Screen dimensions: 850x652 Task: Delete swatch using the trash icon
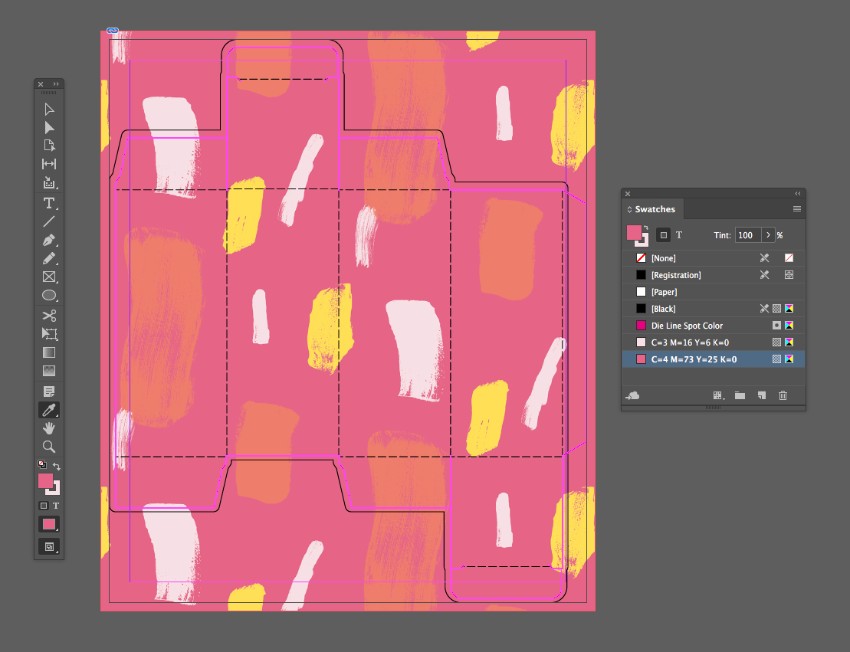point(783,396)
